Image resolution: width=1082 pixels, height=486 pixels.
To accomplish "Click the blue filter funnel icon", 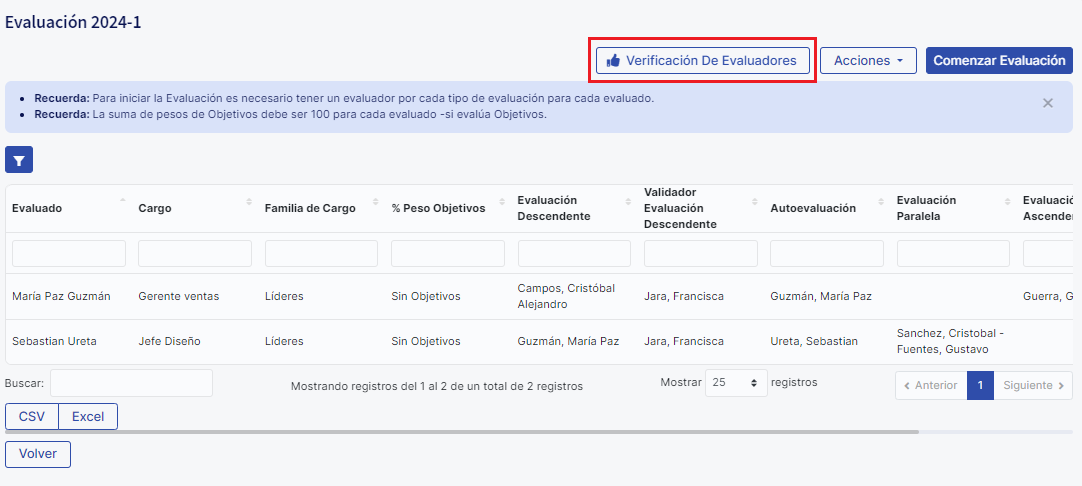I will (x=19, y=159).
